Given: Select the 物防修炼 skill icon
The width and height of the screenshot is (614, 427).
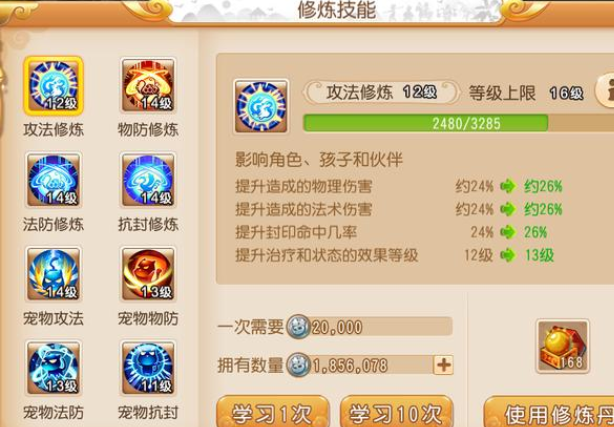Looking at the screenshot, I should [x=148, y=85].
